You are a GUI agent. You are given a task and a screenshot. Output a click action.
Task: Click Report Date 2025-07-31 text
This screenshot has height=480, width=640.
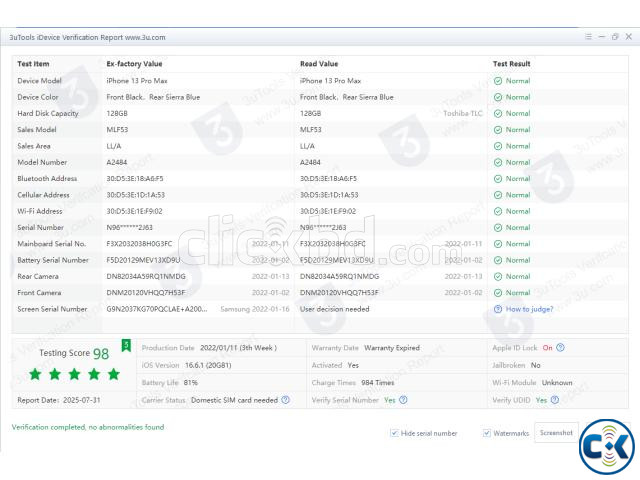pos(59,400)
